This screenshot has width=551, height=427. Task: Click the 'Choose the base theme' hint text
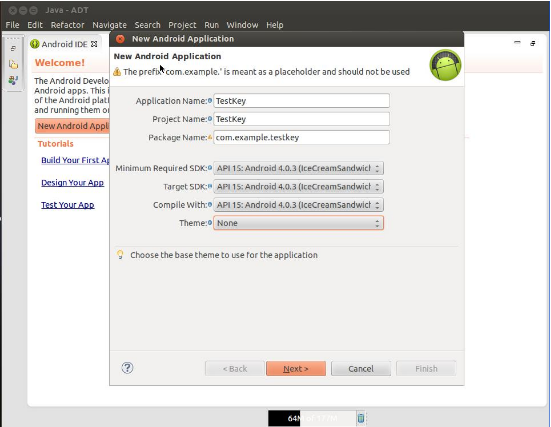(x=224, y=255)
